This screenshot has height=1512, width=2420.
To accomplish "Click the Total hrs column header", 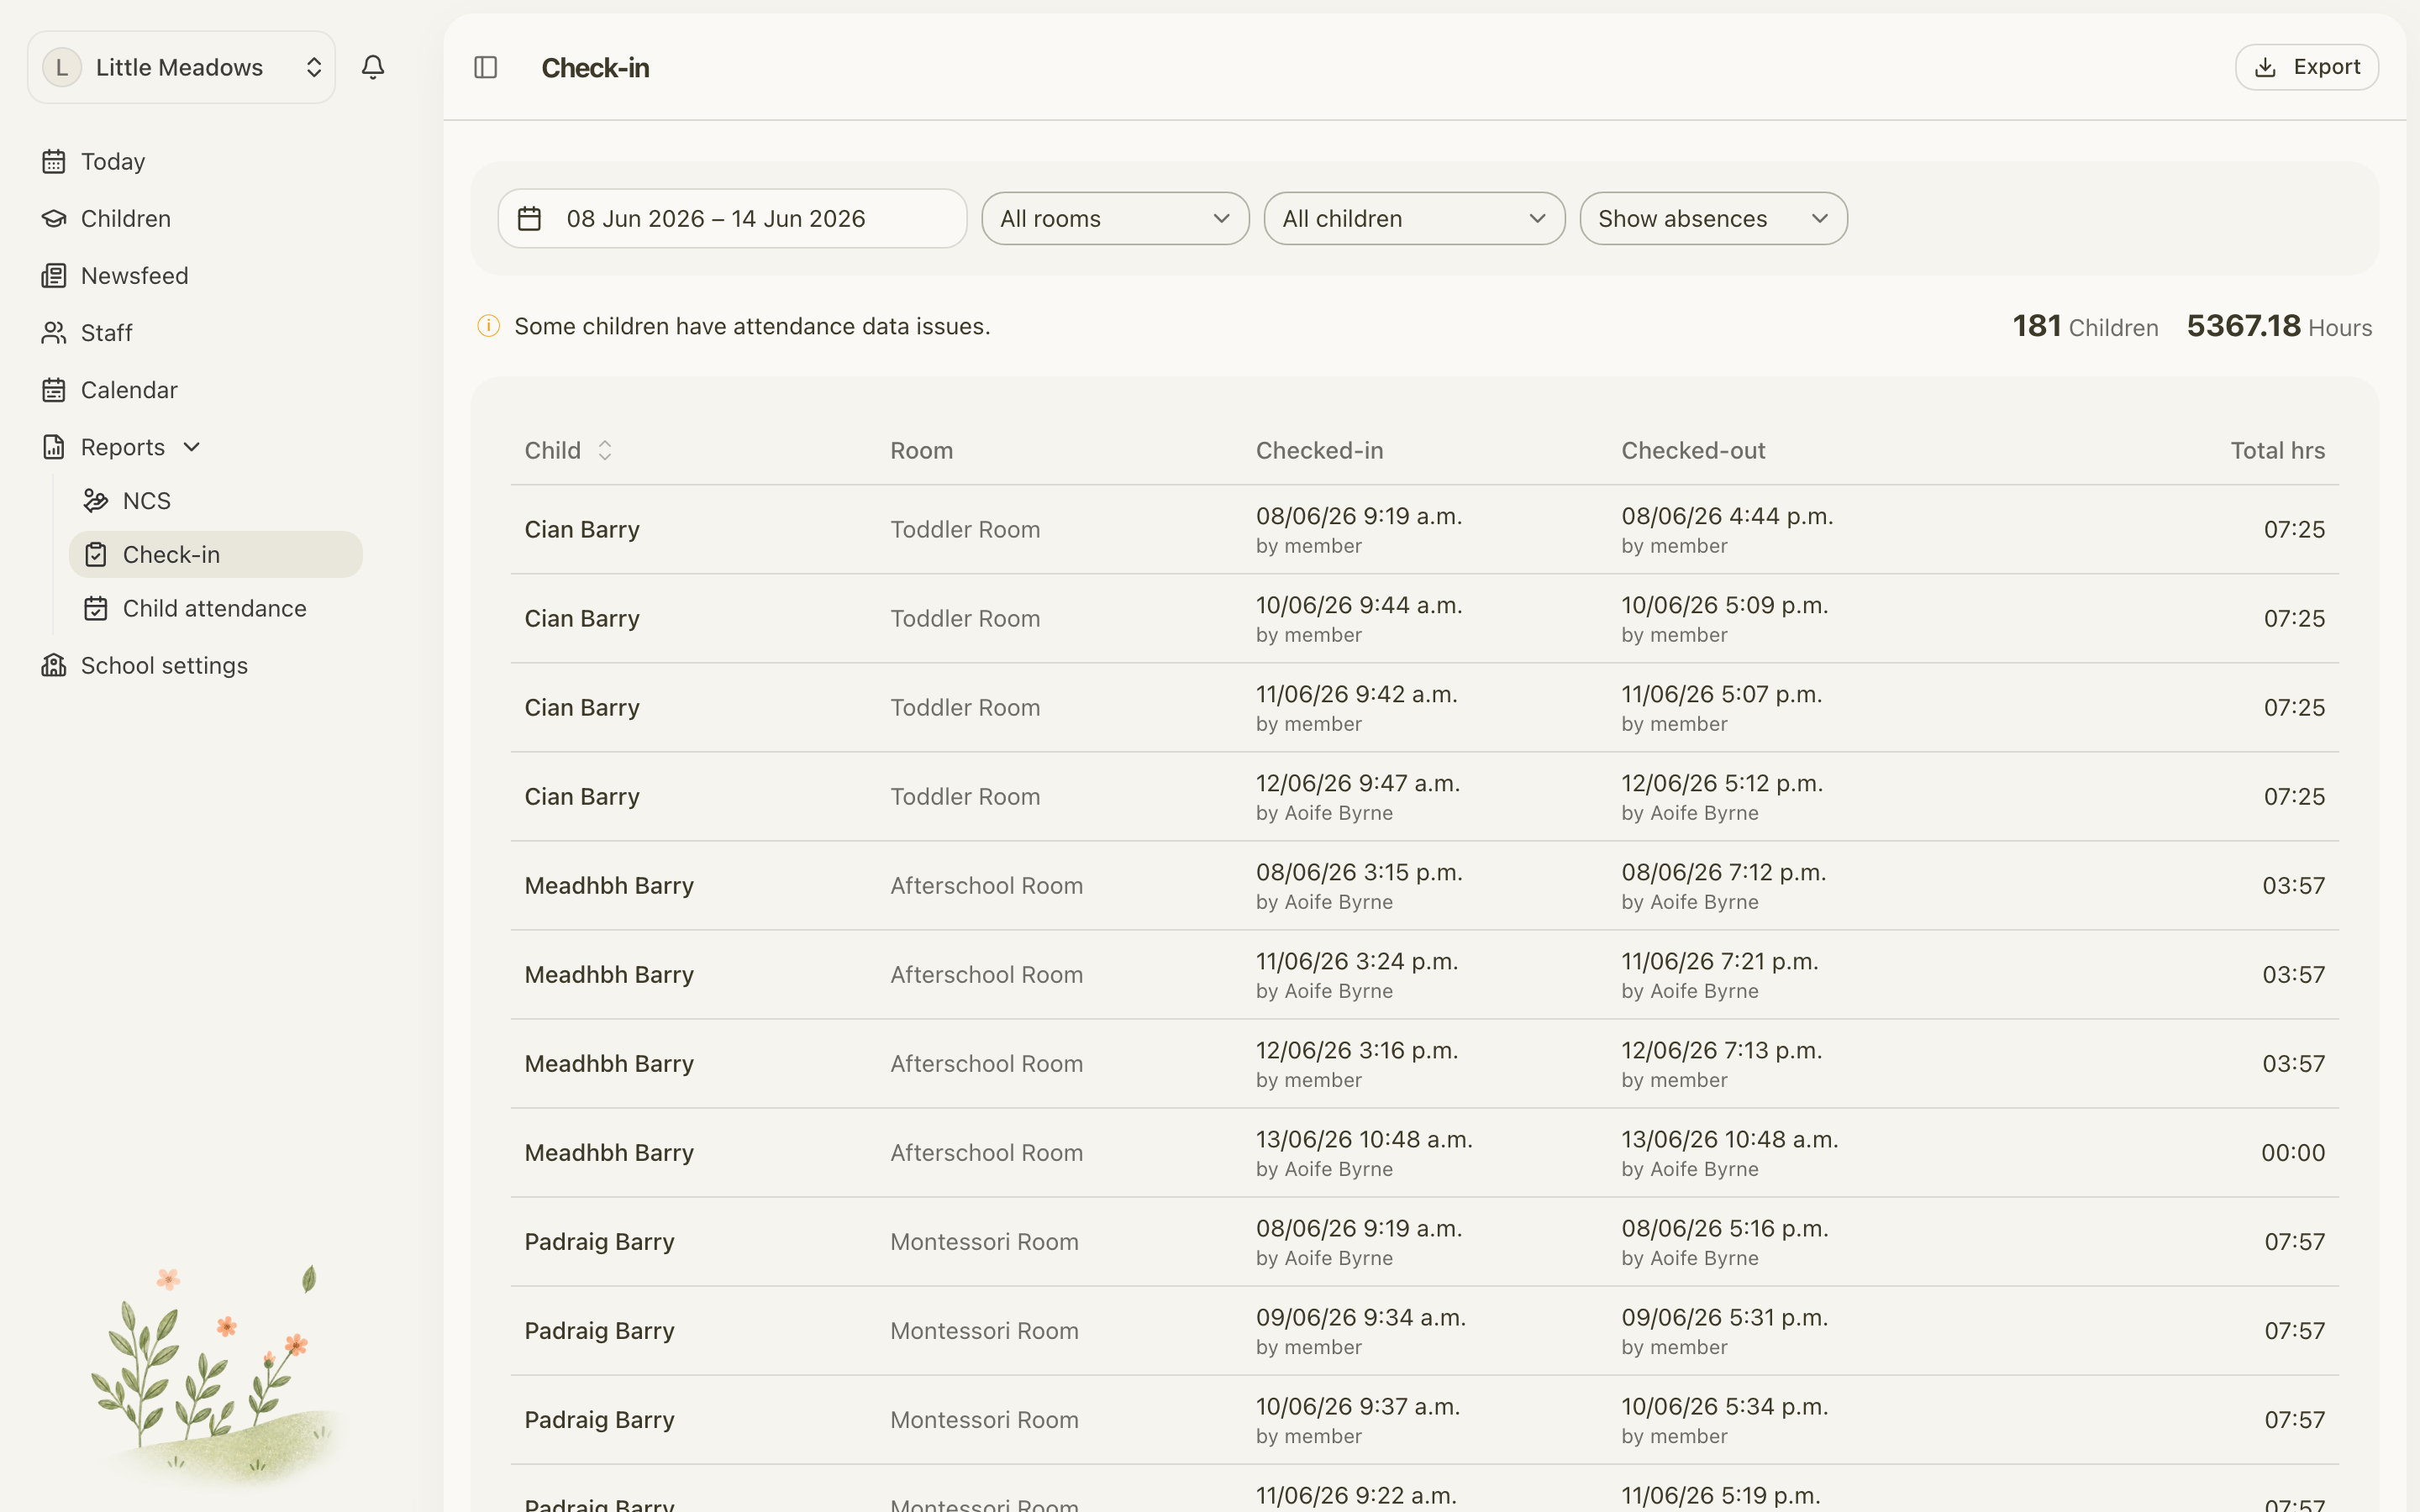I will tap(2277, 450).
